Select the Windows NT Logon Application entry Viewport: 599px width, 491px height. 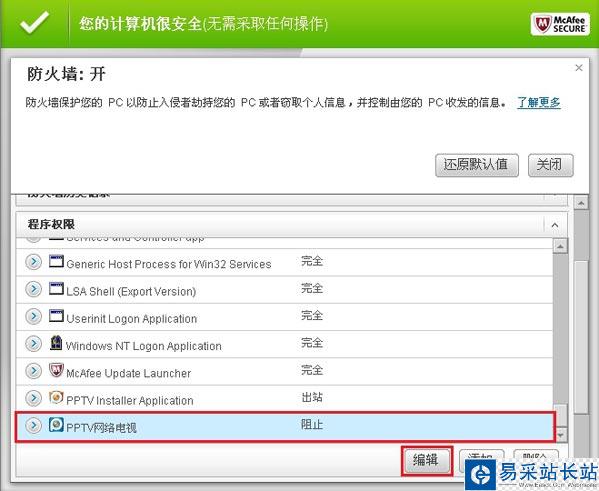click(x=144, y=346)
